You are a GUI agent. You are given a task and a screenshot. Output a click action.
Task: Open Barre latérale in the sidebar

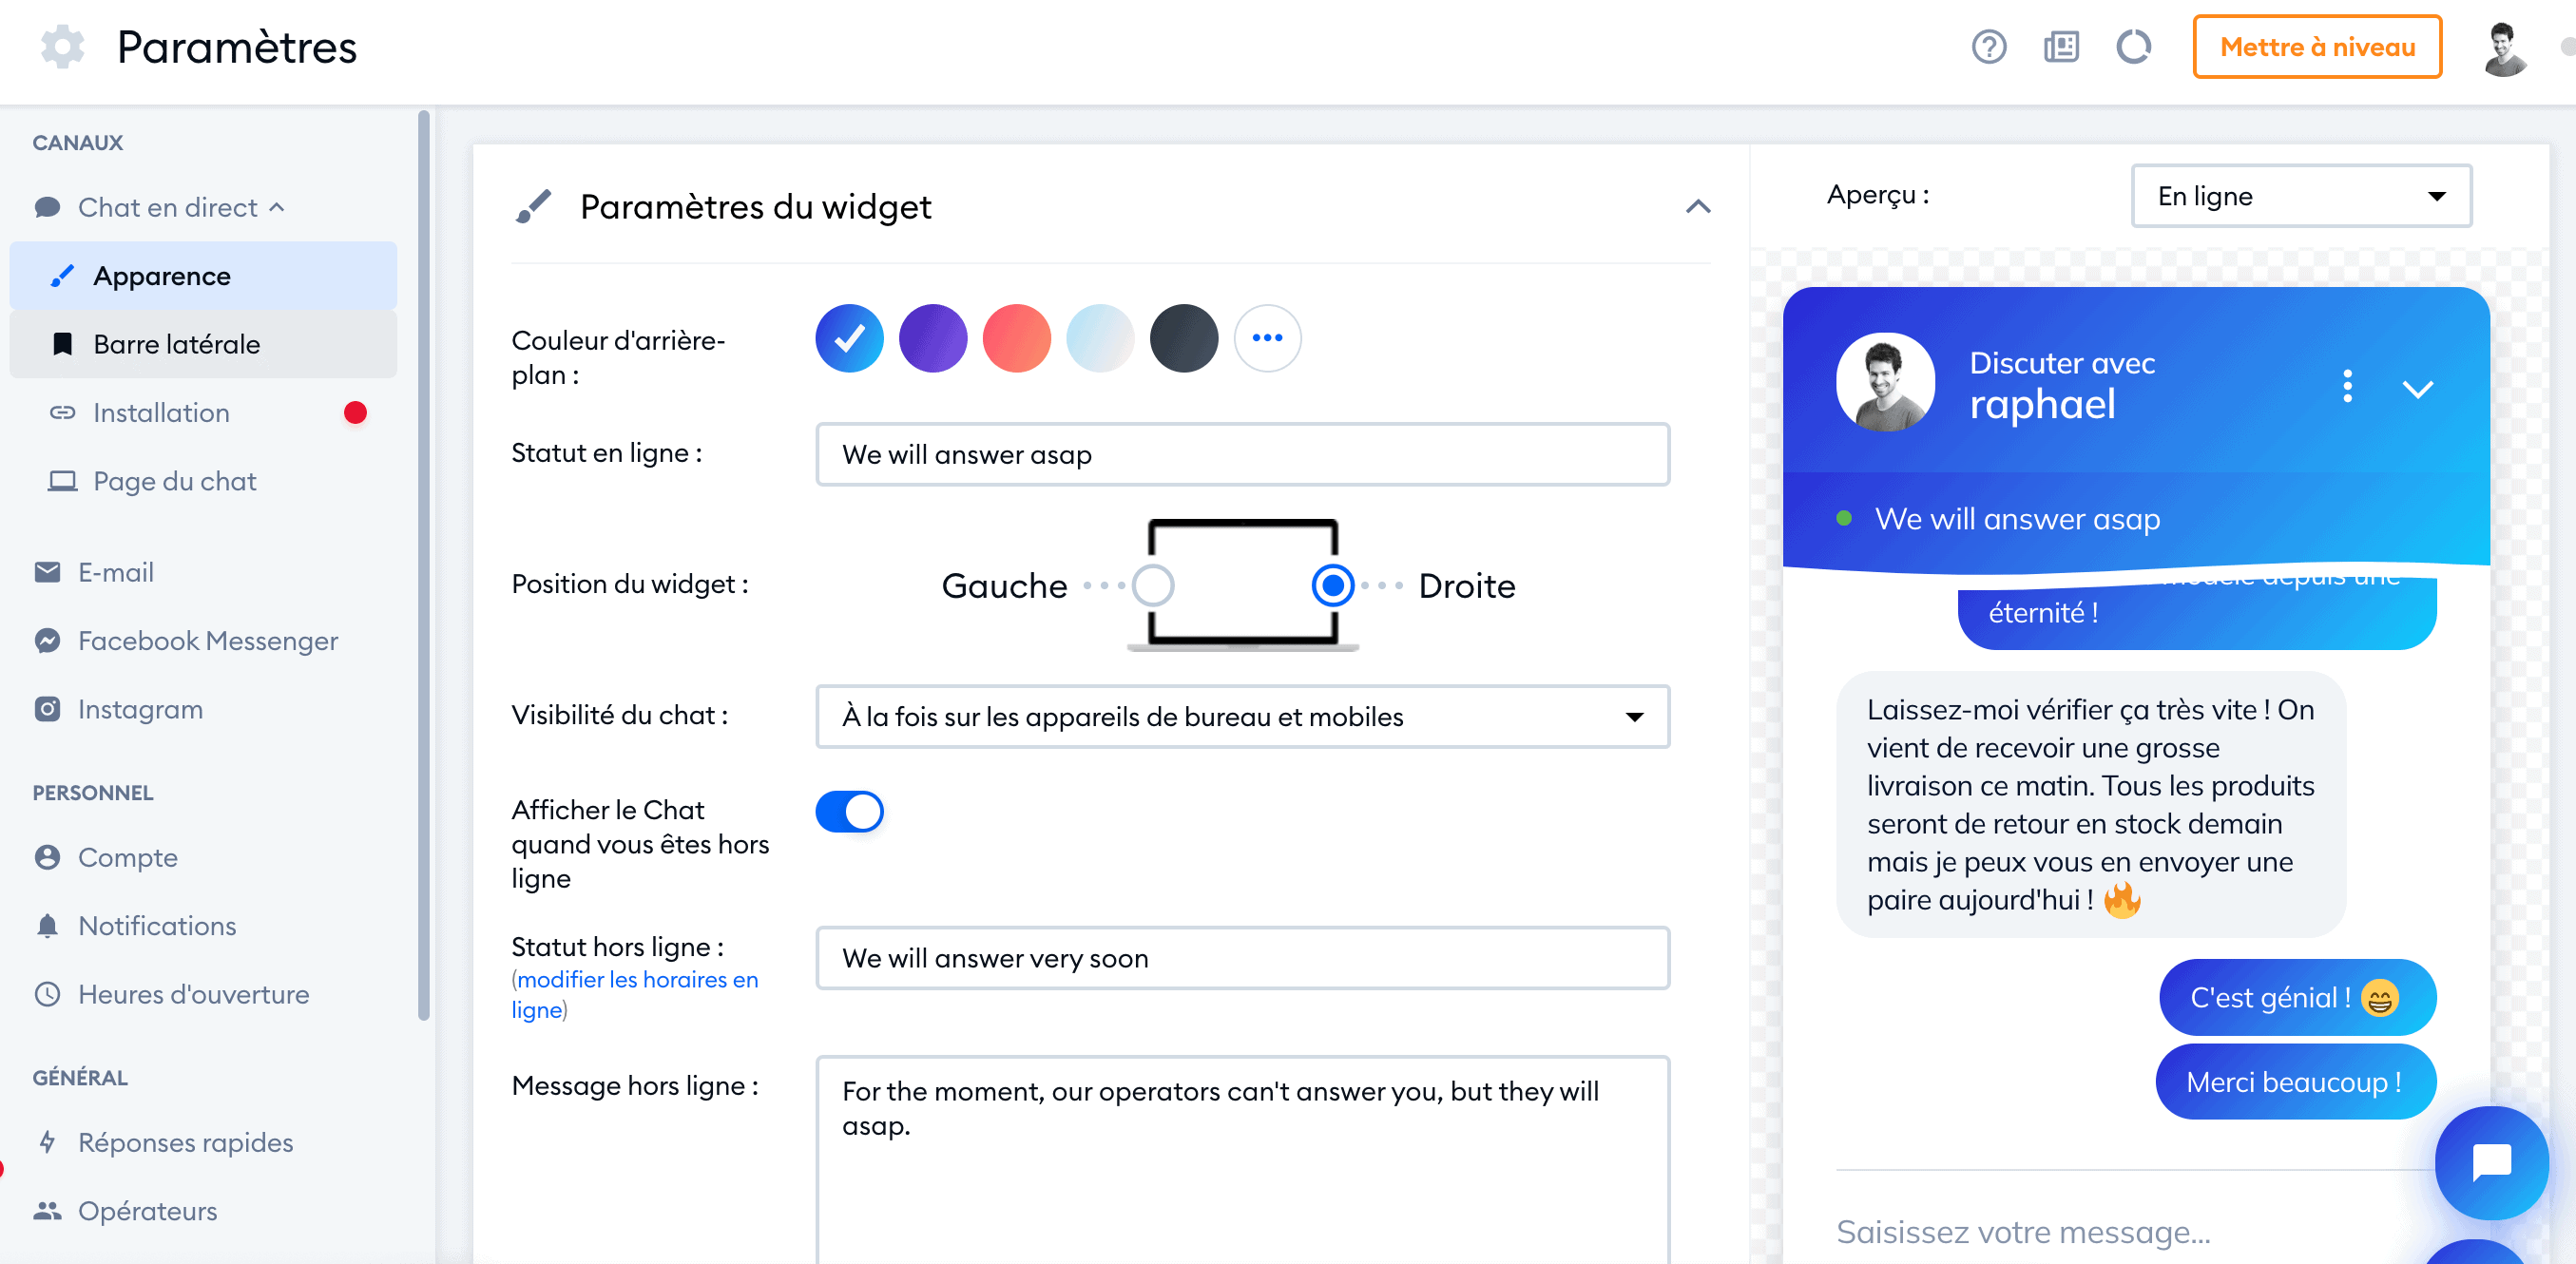tap(176, 344)
